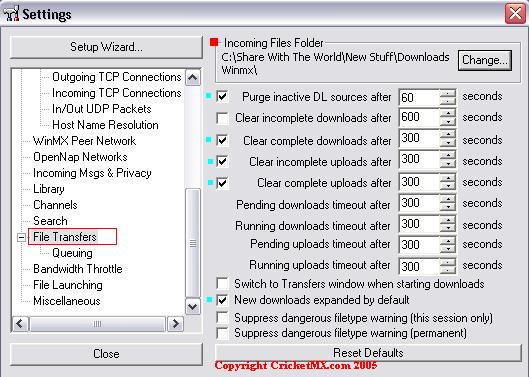Open Incoming Msgs & Privacy settings
The width and height of the screenshot is (529, 377).
tap(92, 173)
